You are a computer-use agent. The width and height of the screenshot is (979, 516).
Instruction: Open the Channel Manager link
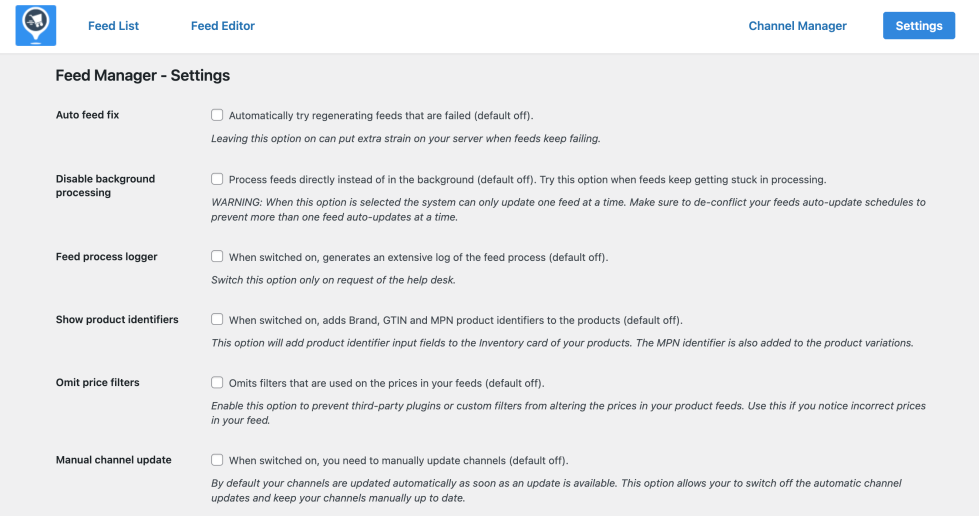click(797, 26)
